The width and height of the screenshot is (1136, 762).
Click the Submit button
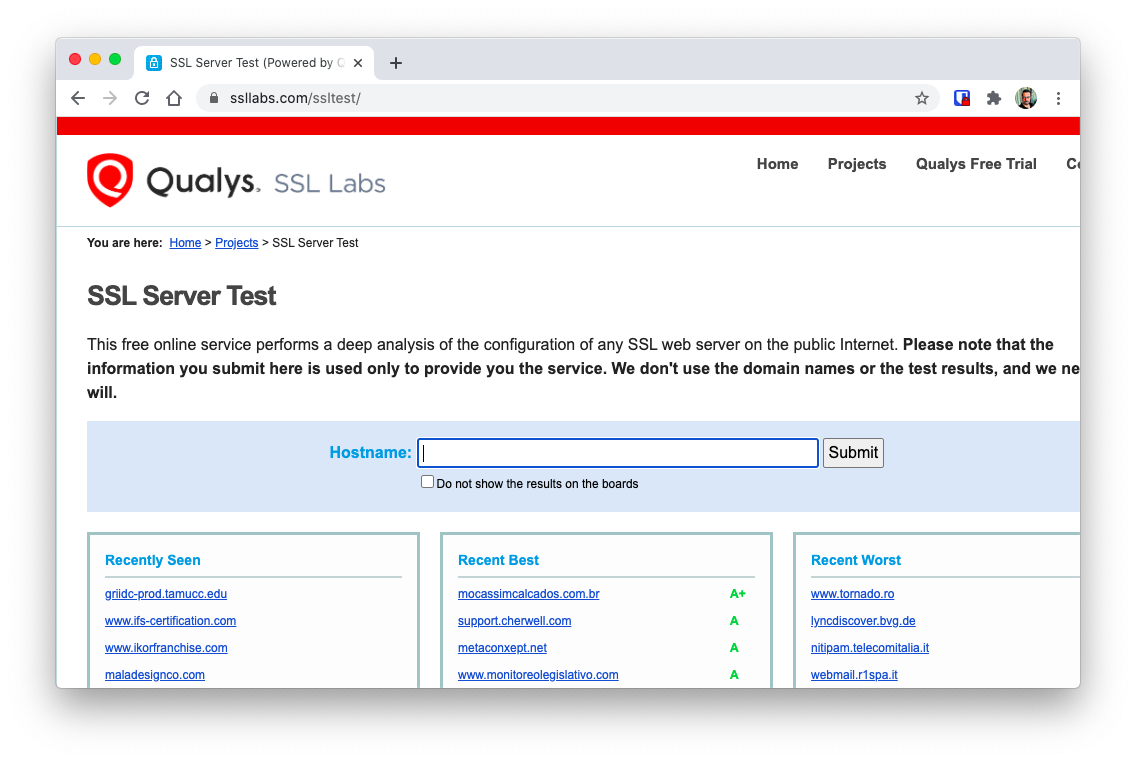(853, 453)
